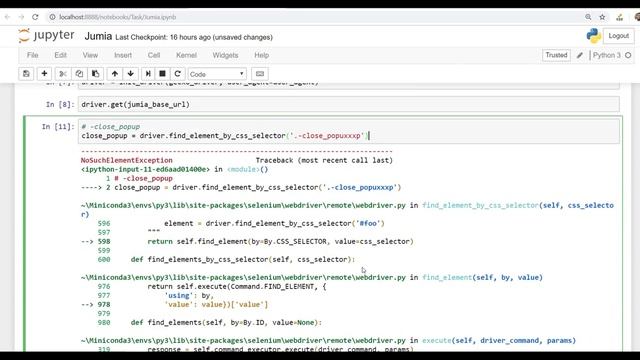
Task: Open the Edit menu
Action: [60, 55]
